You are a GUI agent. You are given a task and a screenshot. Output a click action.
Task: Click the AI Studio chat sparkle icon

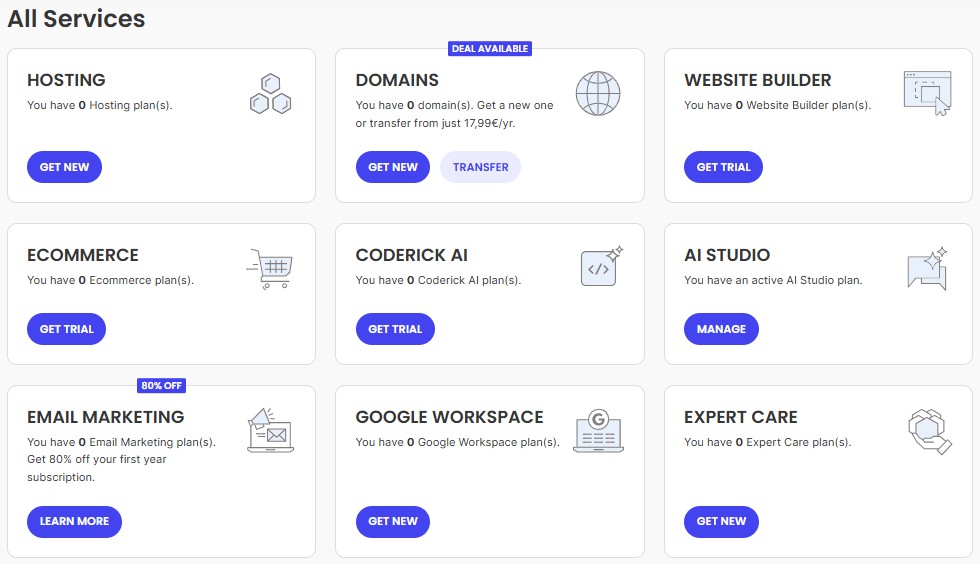pos(928,268)
